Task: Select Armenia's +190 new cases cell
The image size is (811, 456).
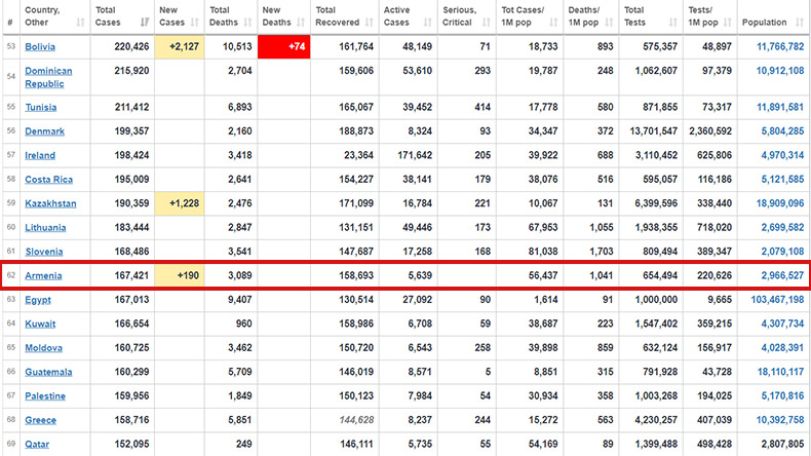Action: [179, 276]
